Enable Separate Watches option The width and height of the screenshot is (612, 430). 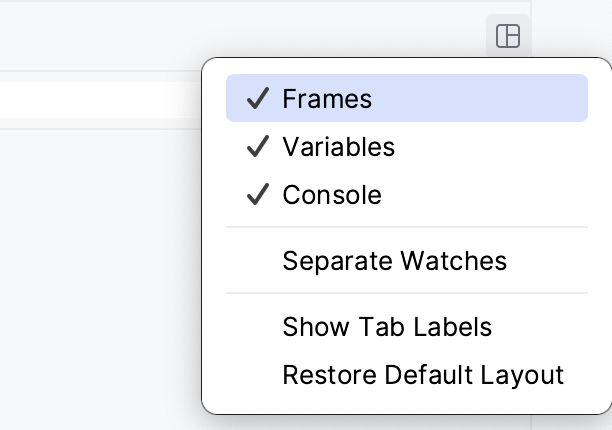click(394, 261)
